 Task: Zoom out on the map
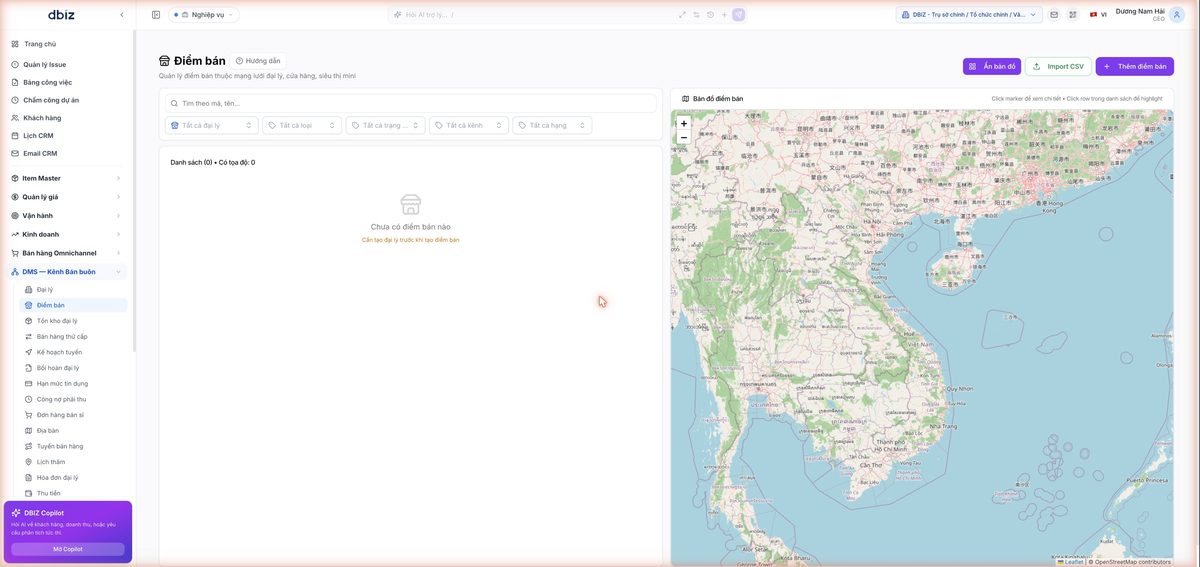[x=684, y=137]
